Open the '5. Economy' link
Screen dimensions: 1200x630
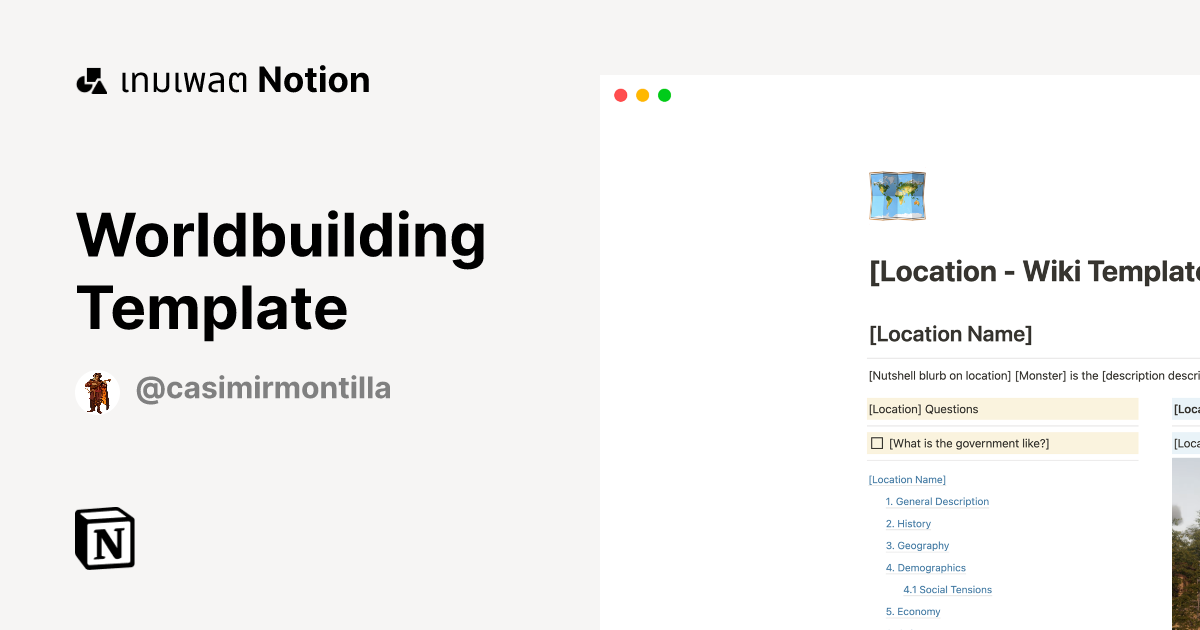[912, 611]
